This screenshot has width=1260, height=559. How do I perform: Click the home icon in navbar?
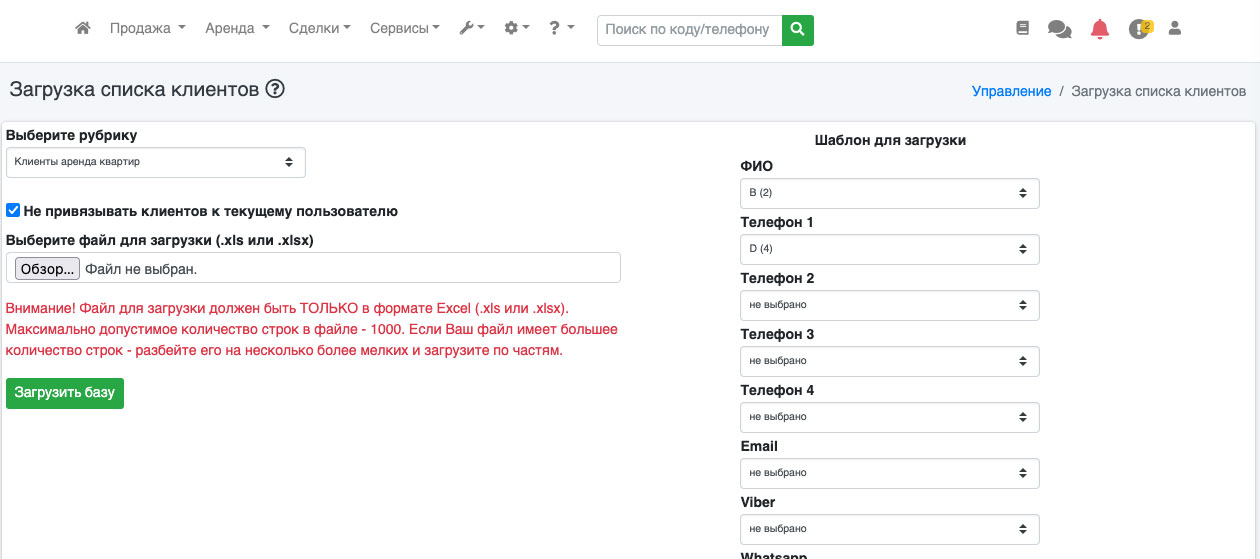coord(83,29)
